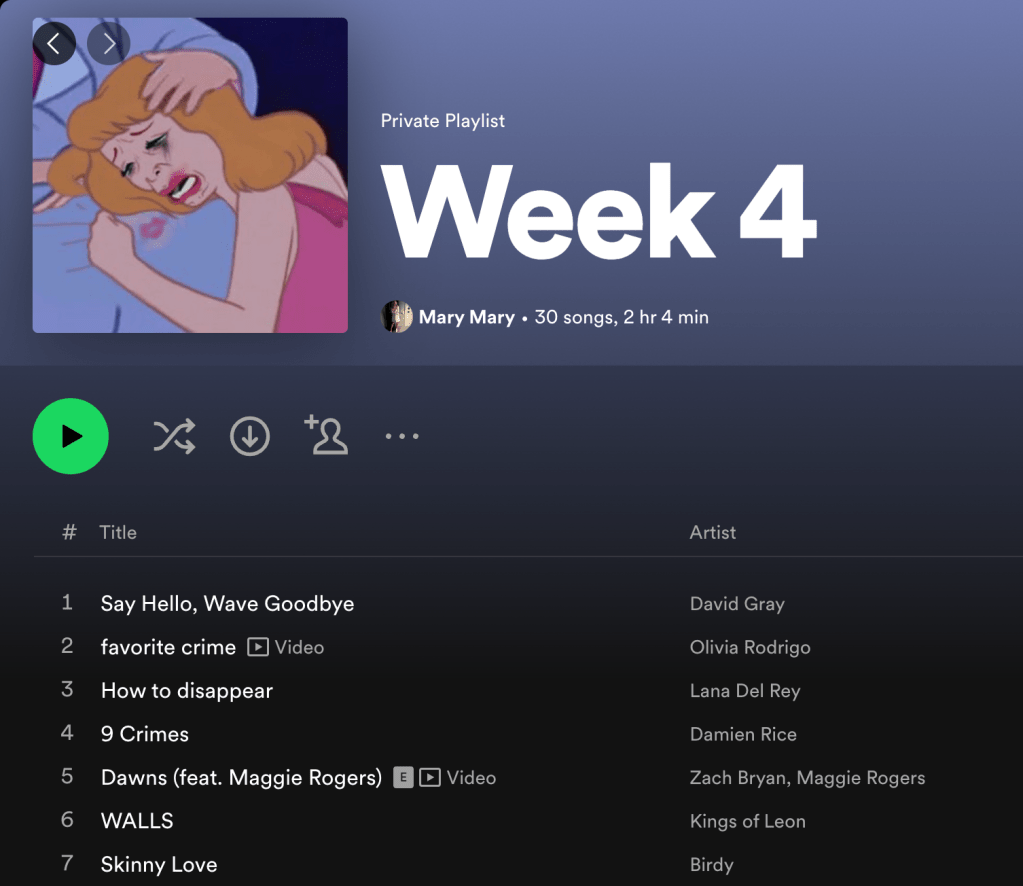Go back with the left arrow
Image resolution: width=1023 pixels, height=886 pixels.
54,44
